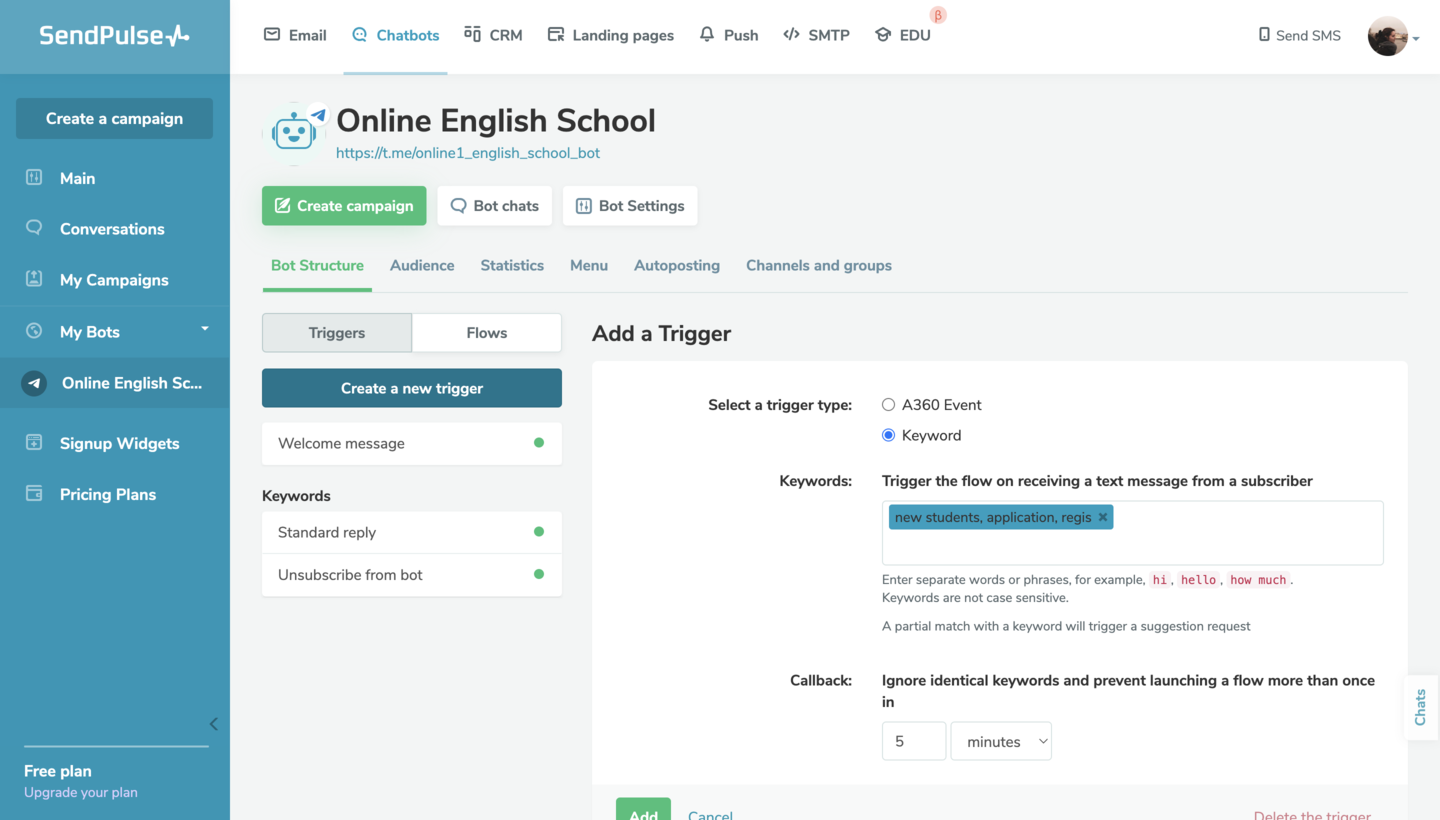
Task: Open the Unsubscribe from bot trigger
Action: point(412,575)
